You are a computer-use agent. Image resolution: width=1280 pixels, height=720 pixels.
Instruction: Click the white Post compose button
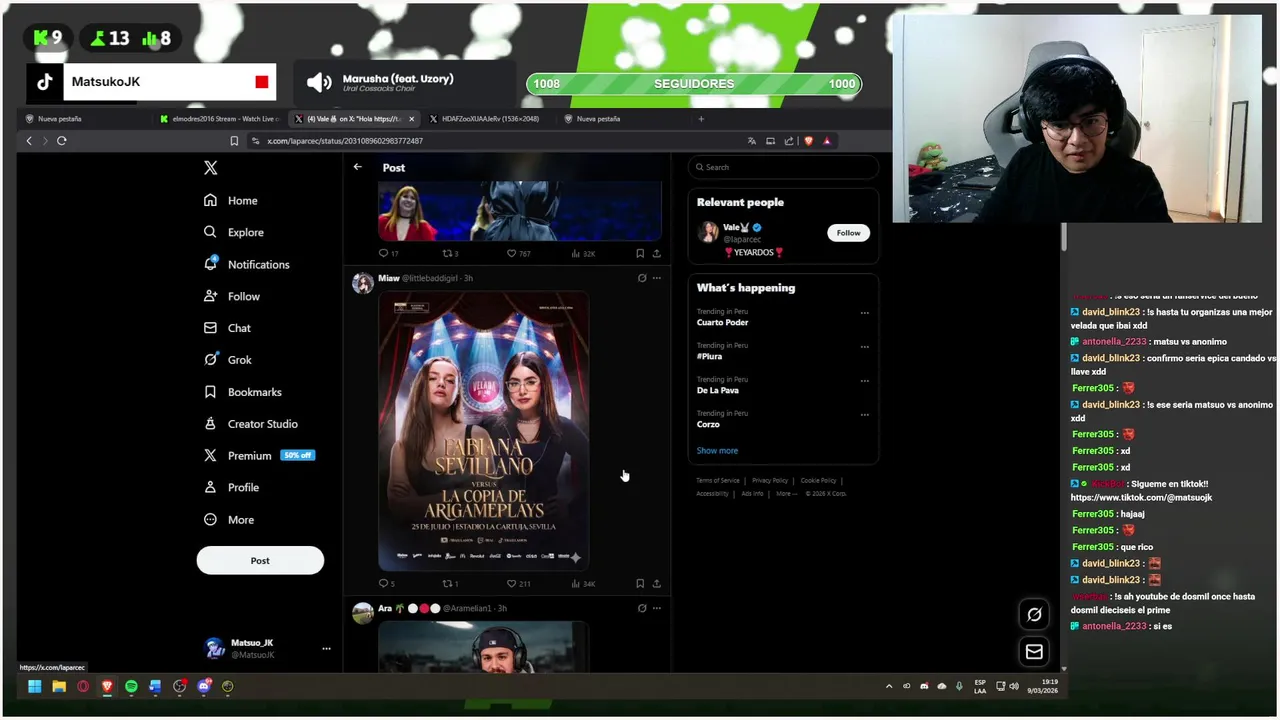tap(260, 560)
